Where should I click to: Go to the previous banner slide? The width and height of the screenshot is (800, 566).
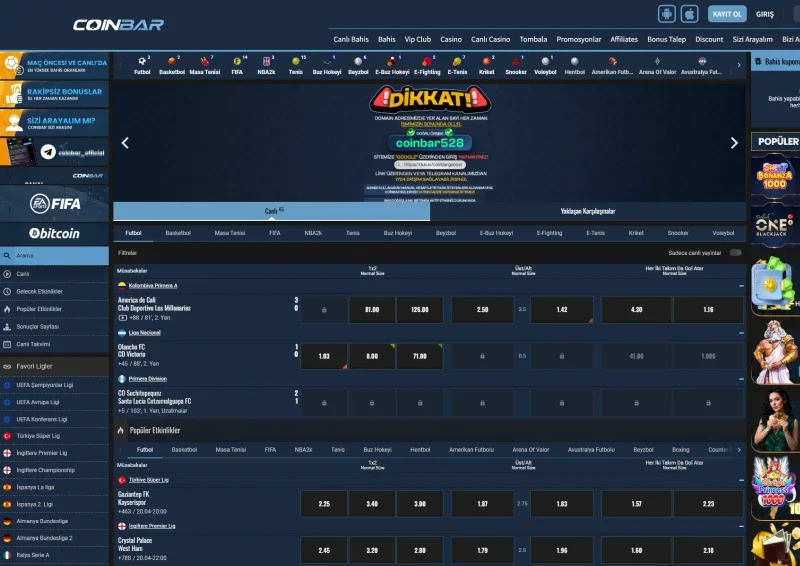tap(125, 143)
